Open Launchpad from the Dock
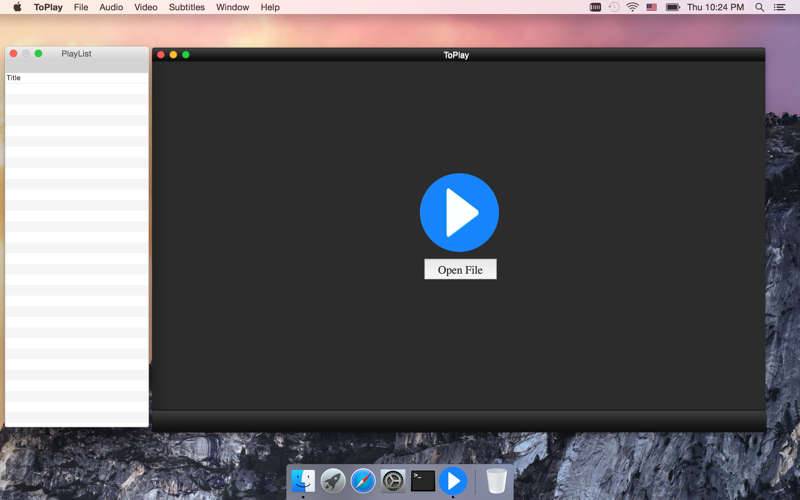The height and width of the screenshot is (500, 800). 333,481
